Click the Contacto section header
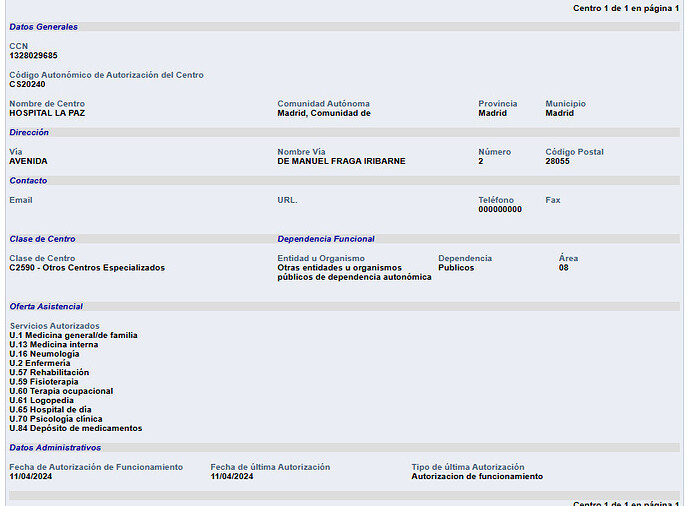 coord(28,181)
